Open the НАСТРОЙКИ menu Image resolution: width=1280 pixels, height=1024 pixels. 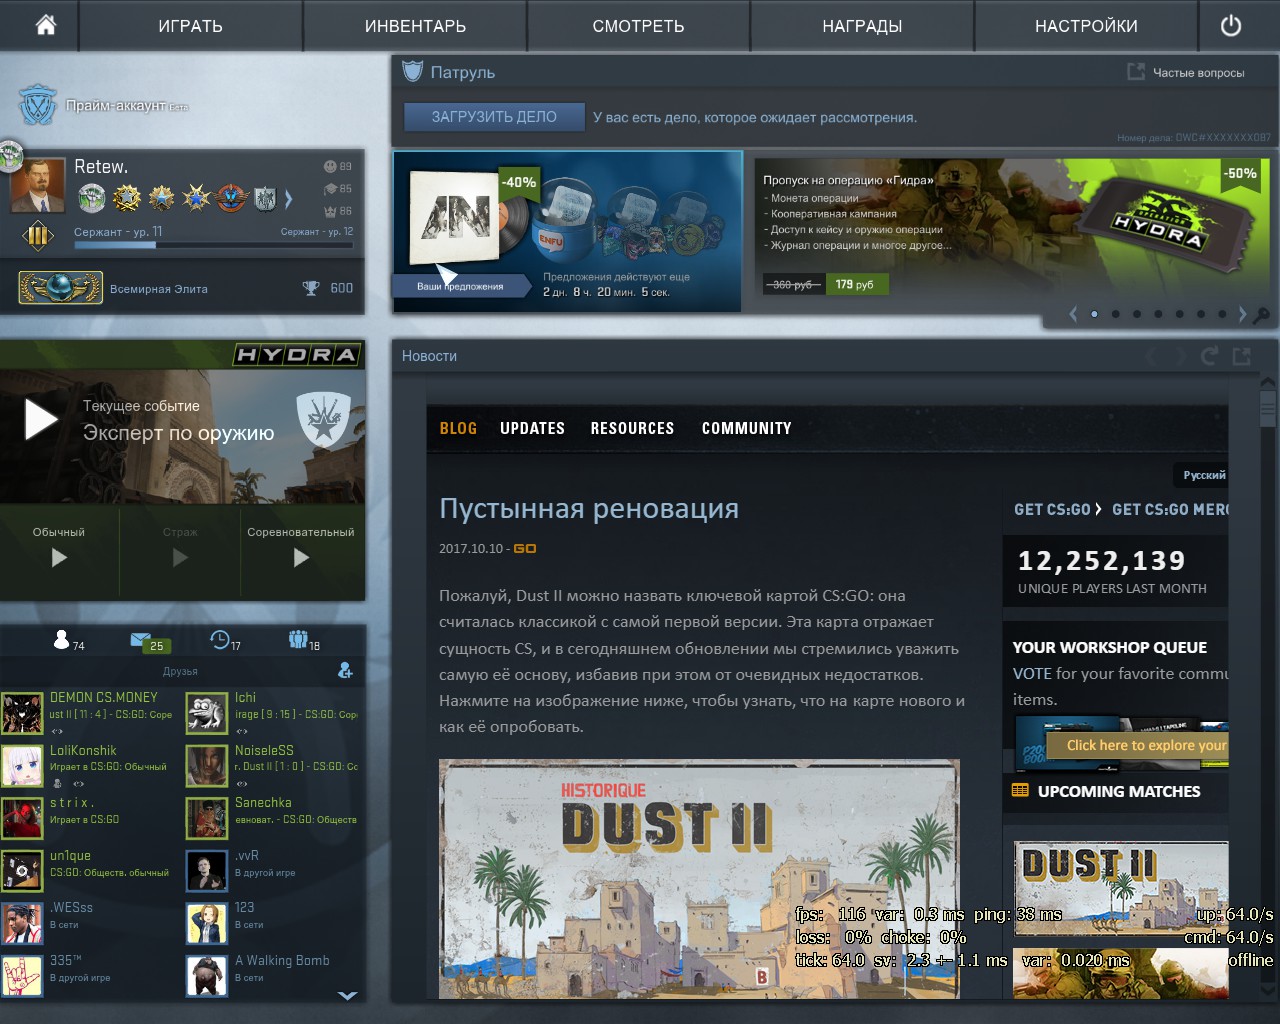(x=1086, y=26)
